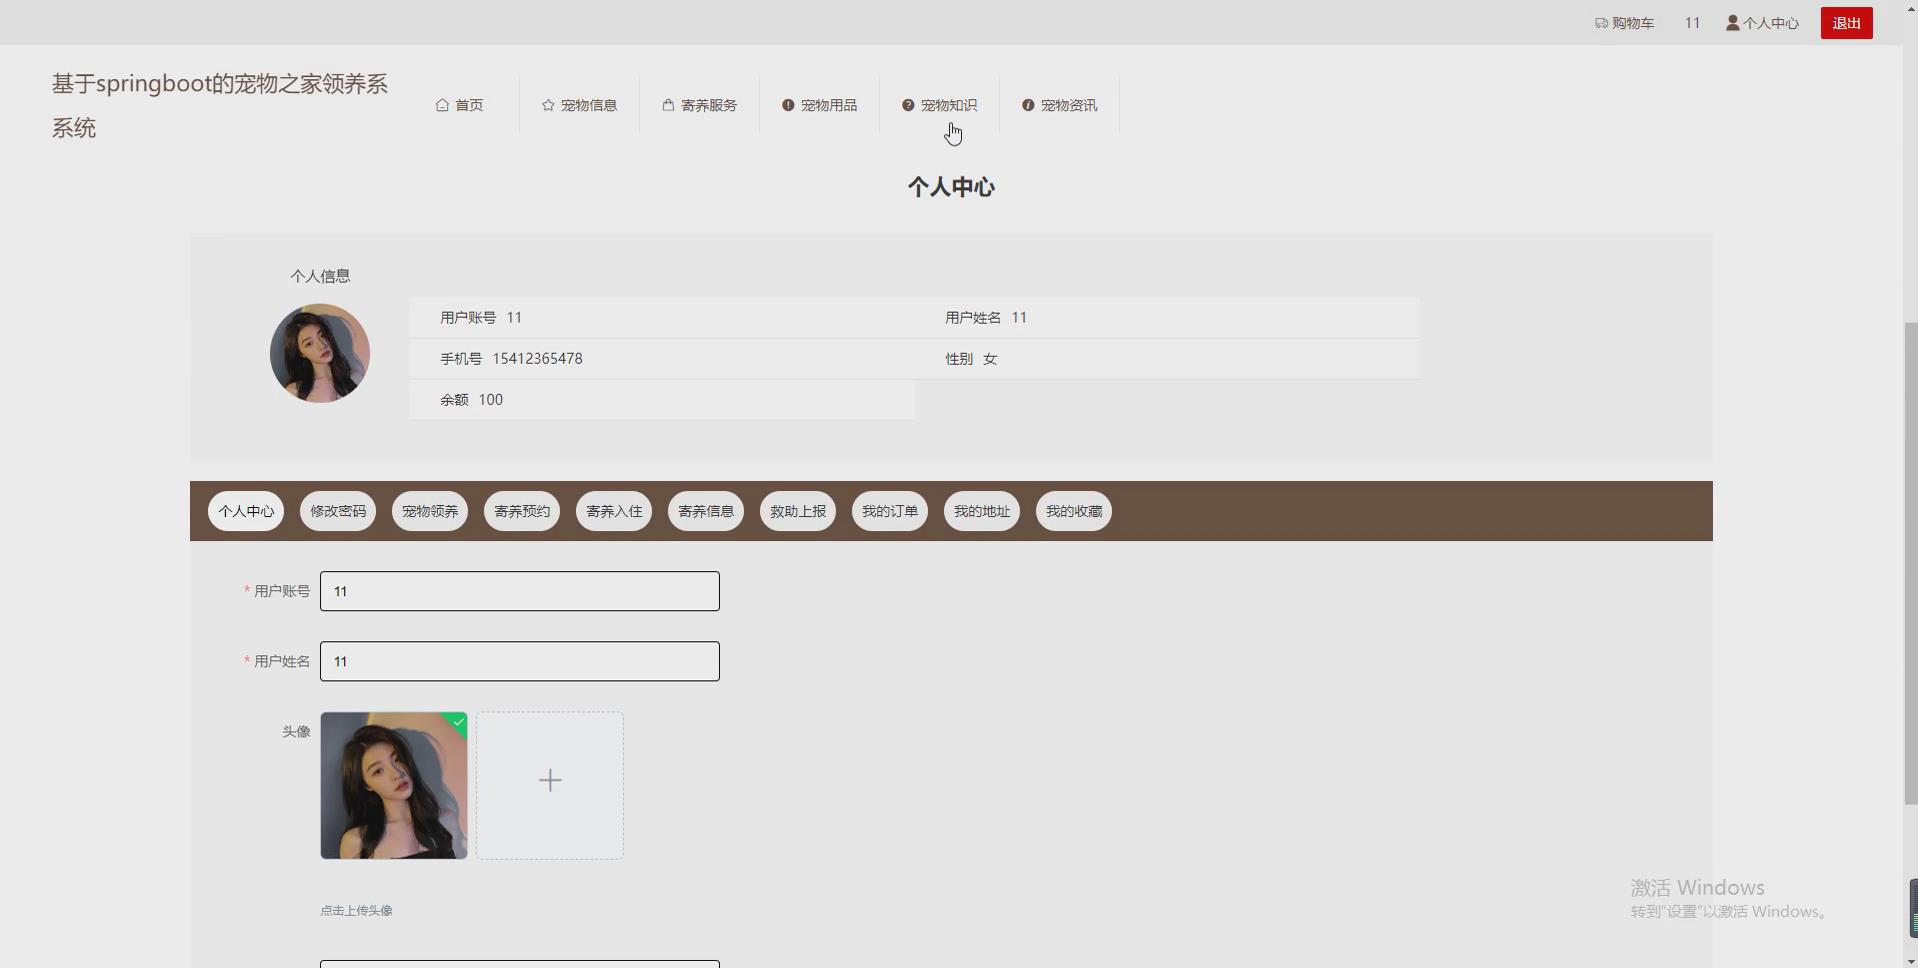Switch to the 救助上报 tab
Image resolution: width=1918 pixels, height=968 pixels.
798,511
